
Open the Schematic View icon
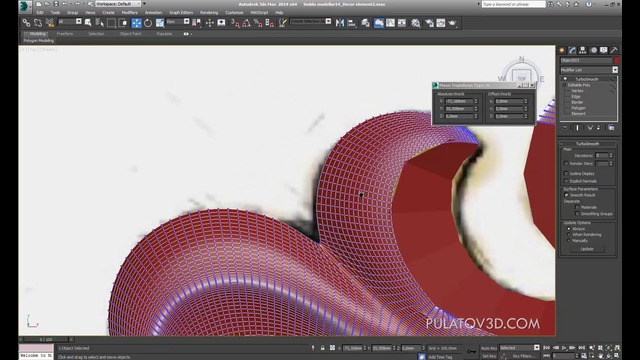(402, 23)
